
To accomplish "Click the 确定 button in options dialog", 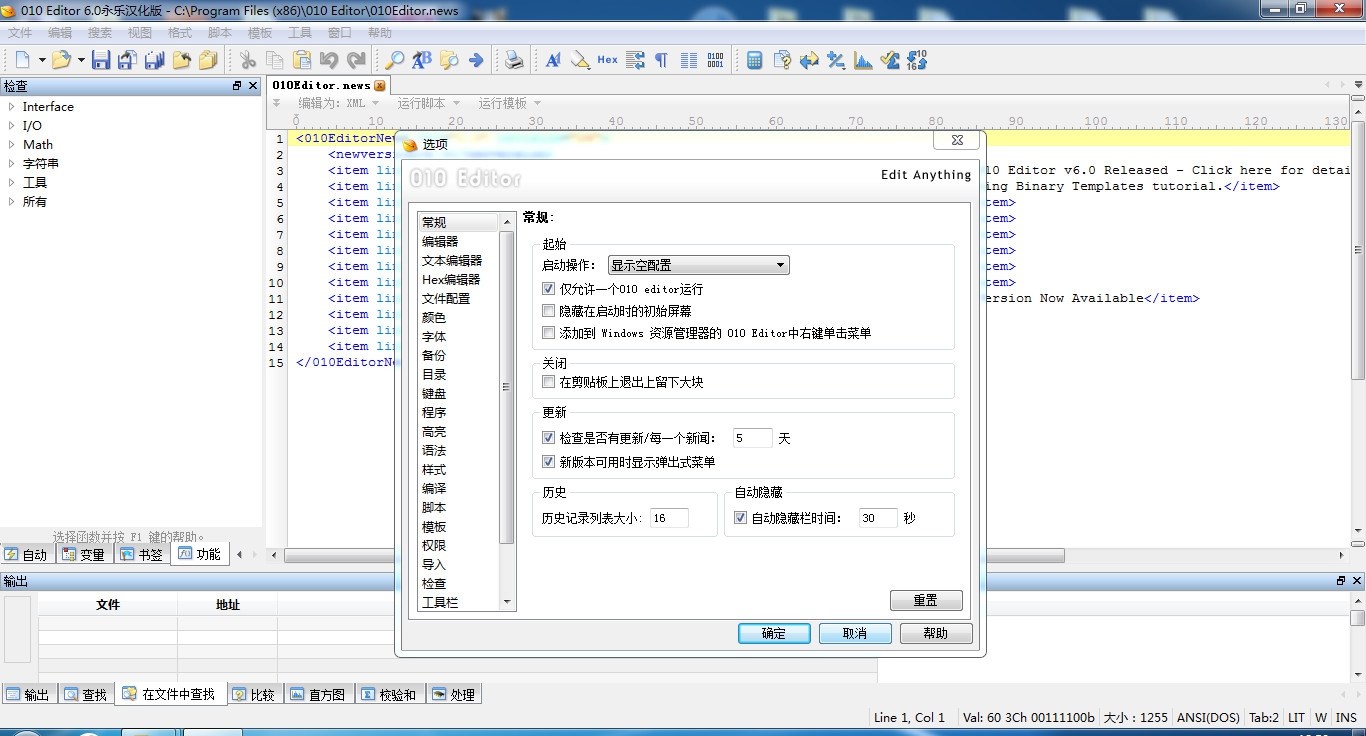I will (x=774, y=633).
